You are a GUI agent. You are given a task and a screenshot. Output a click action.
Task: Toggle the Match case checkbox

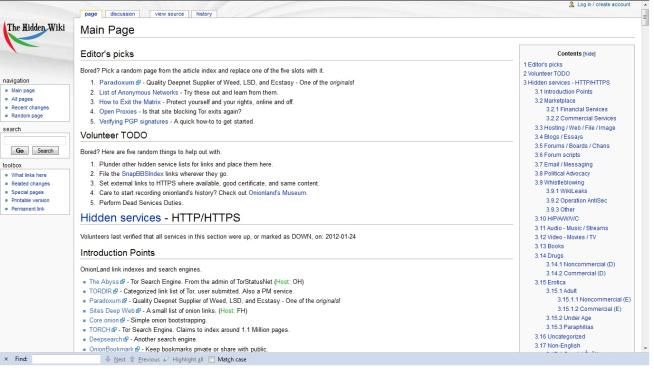click(212, 359)
